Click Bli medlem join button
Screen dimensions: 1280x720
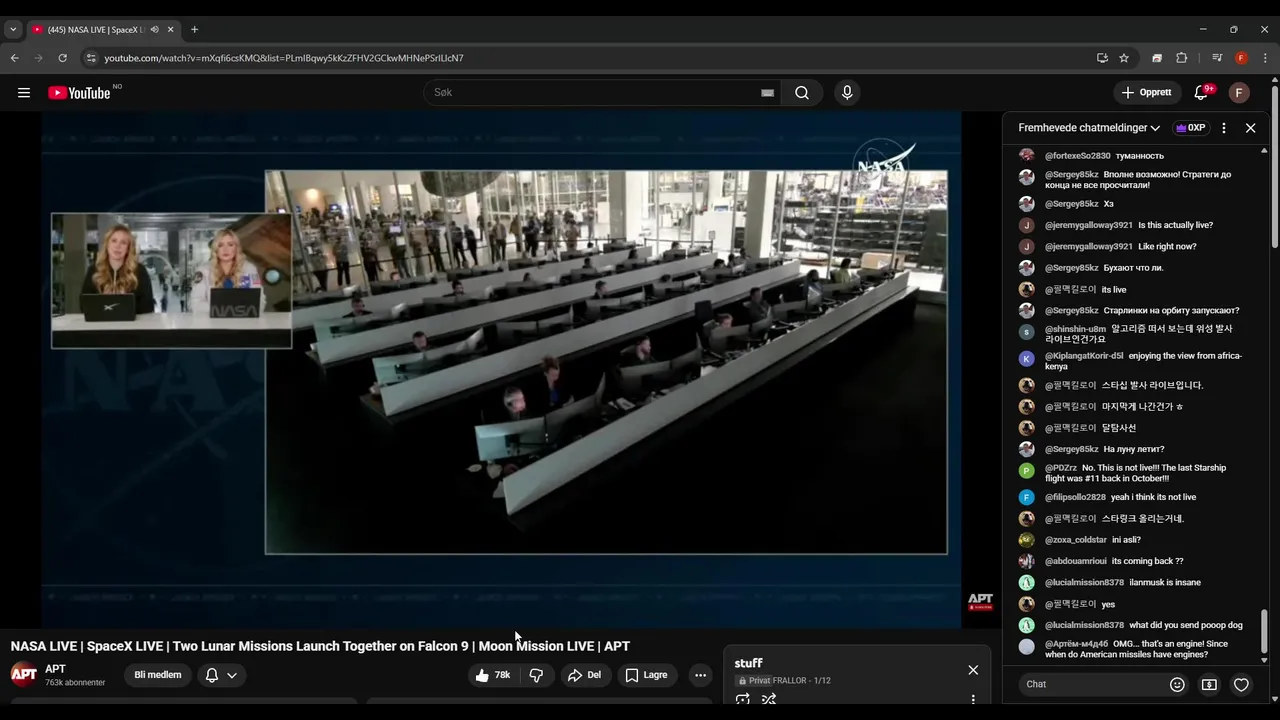tap(158, 675)
